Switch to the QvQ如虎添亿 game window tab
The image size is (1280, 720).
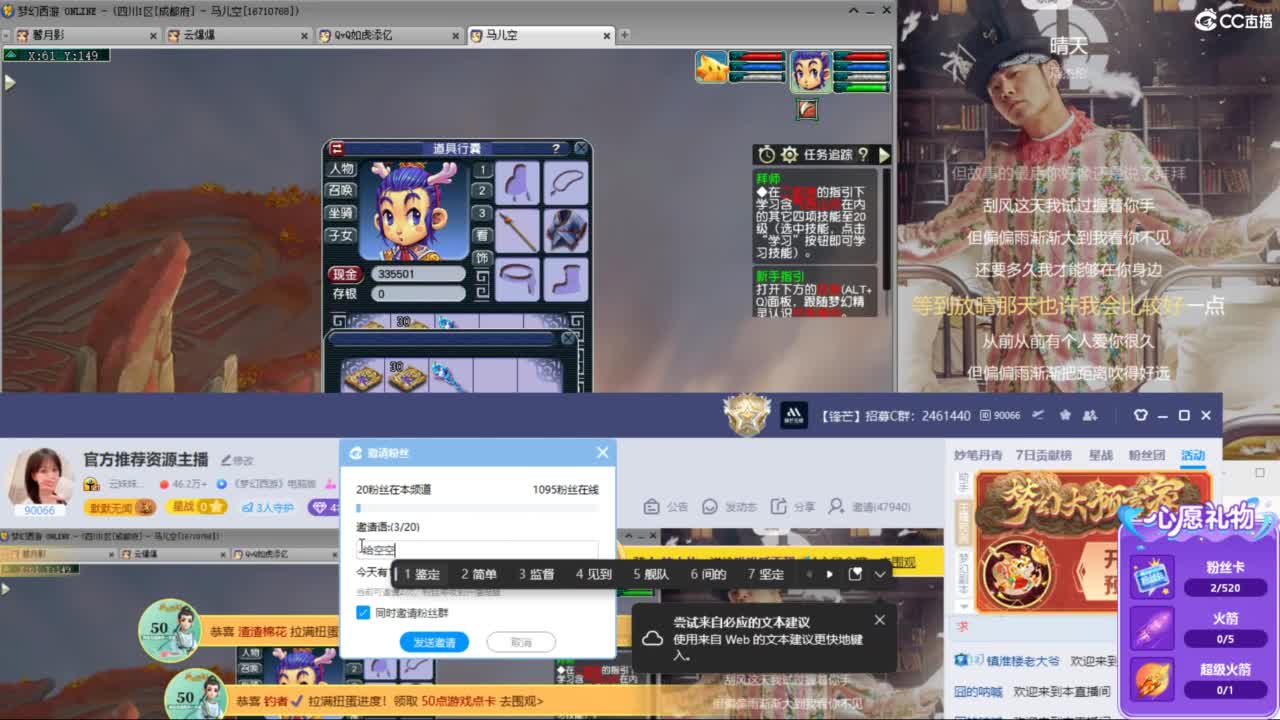pos(388,35)
